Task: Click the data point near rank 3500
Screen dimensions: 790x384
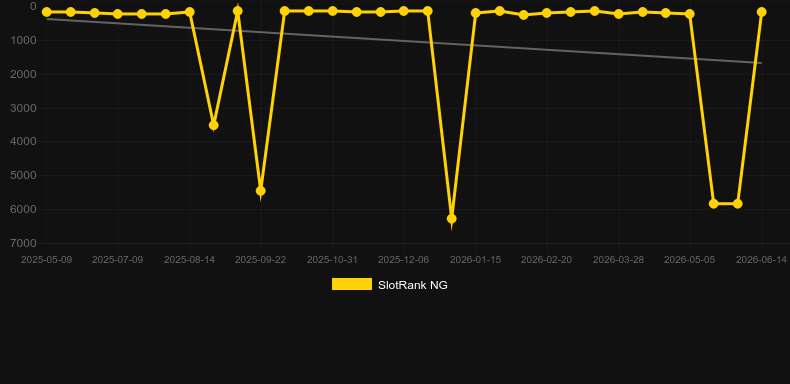Action: 214,125
